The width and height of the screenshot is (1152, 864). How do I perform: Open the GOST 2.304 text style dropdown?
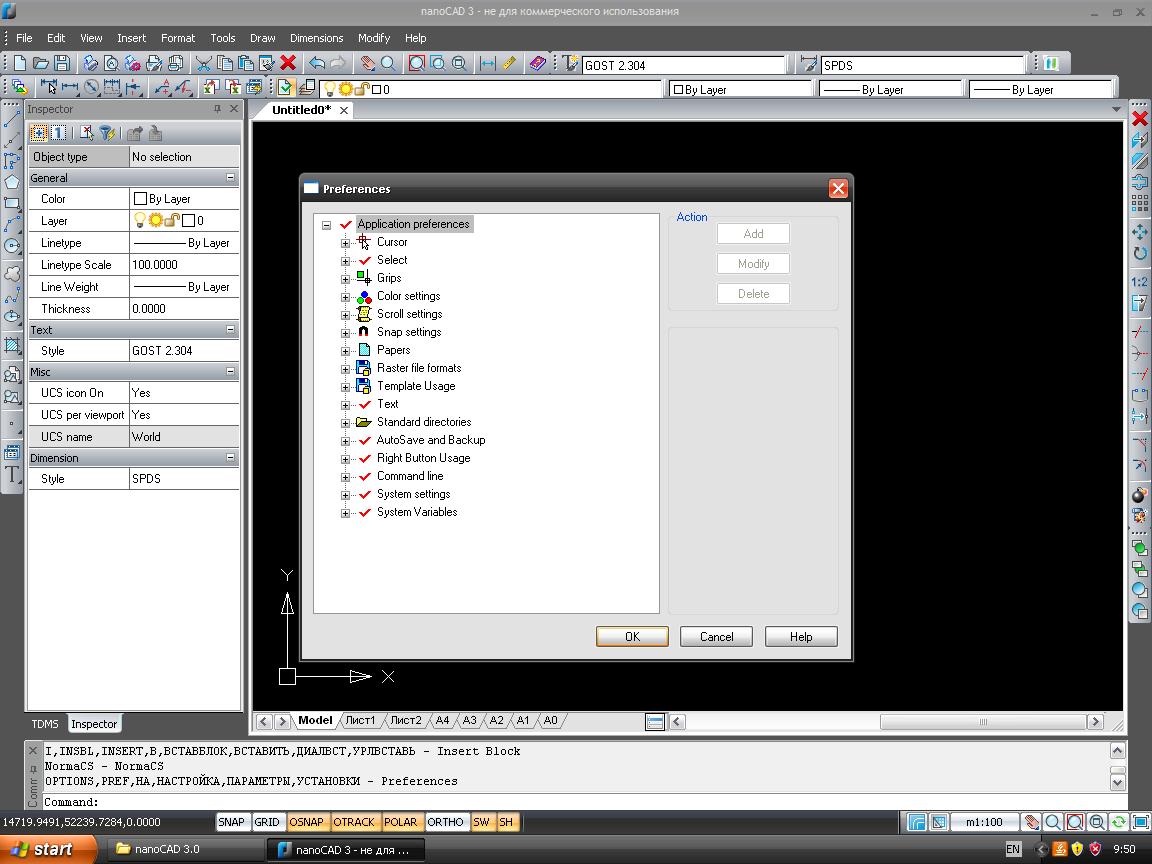[x=684, y=65]
